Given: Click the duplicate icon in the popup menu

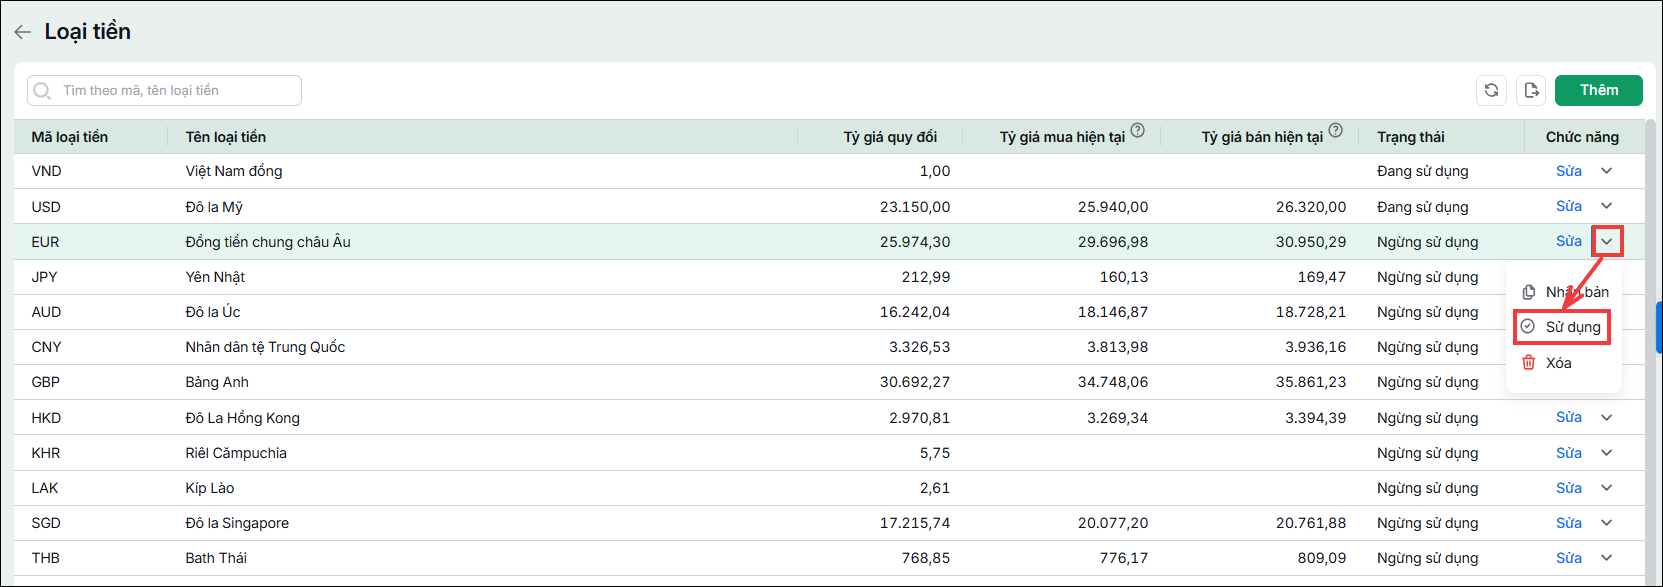Looking at the screenshot, I should click(1528, 292).
